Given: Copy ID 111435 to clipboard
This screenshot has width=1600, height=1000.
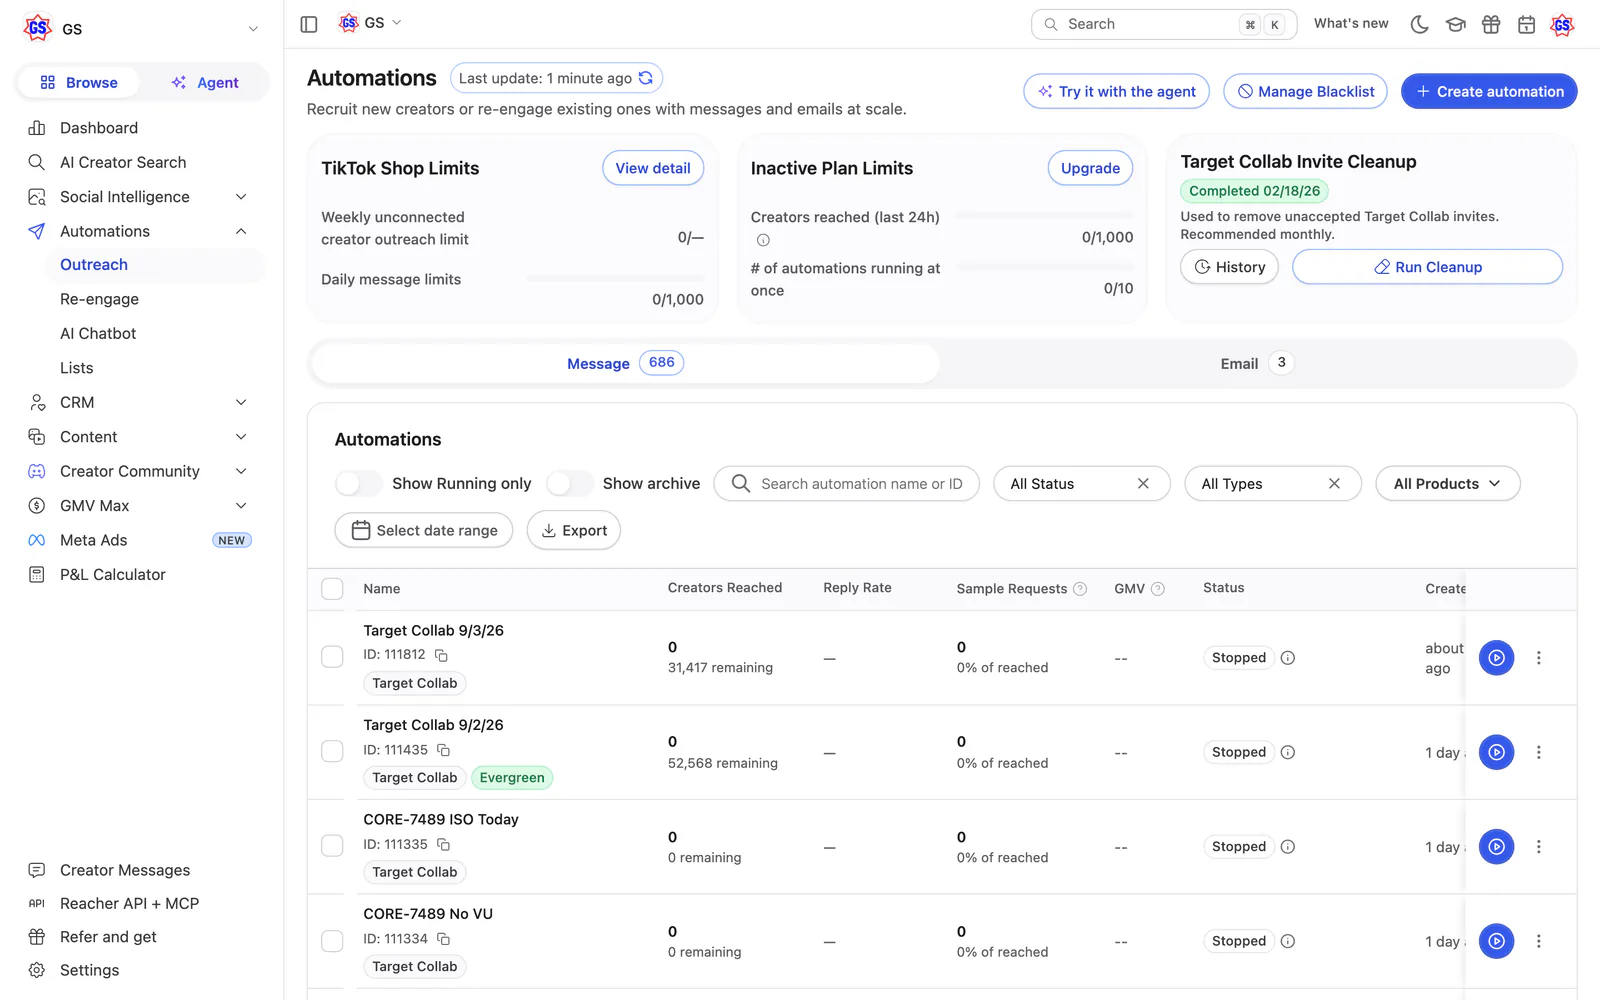Looking at the screenshot, I should (x=443, y=750).
